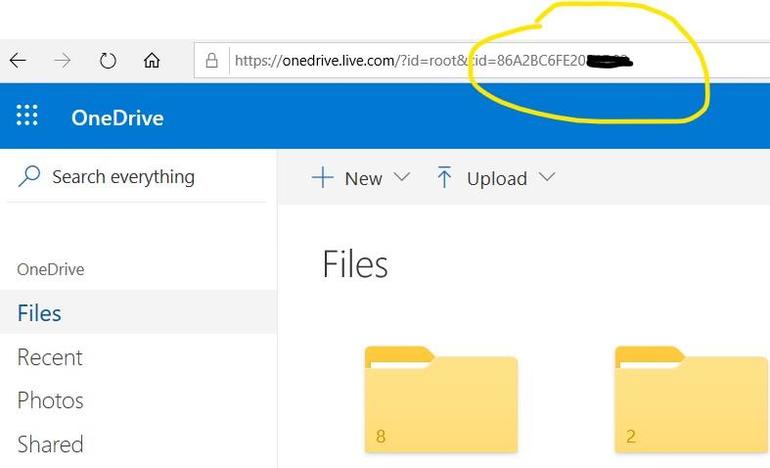This screenshot has width=770, height=468.
Task: Open the New menu button
Action: tap(361, 178)
